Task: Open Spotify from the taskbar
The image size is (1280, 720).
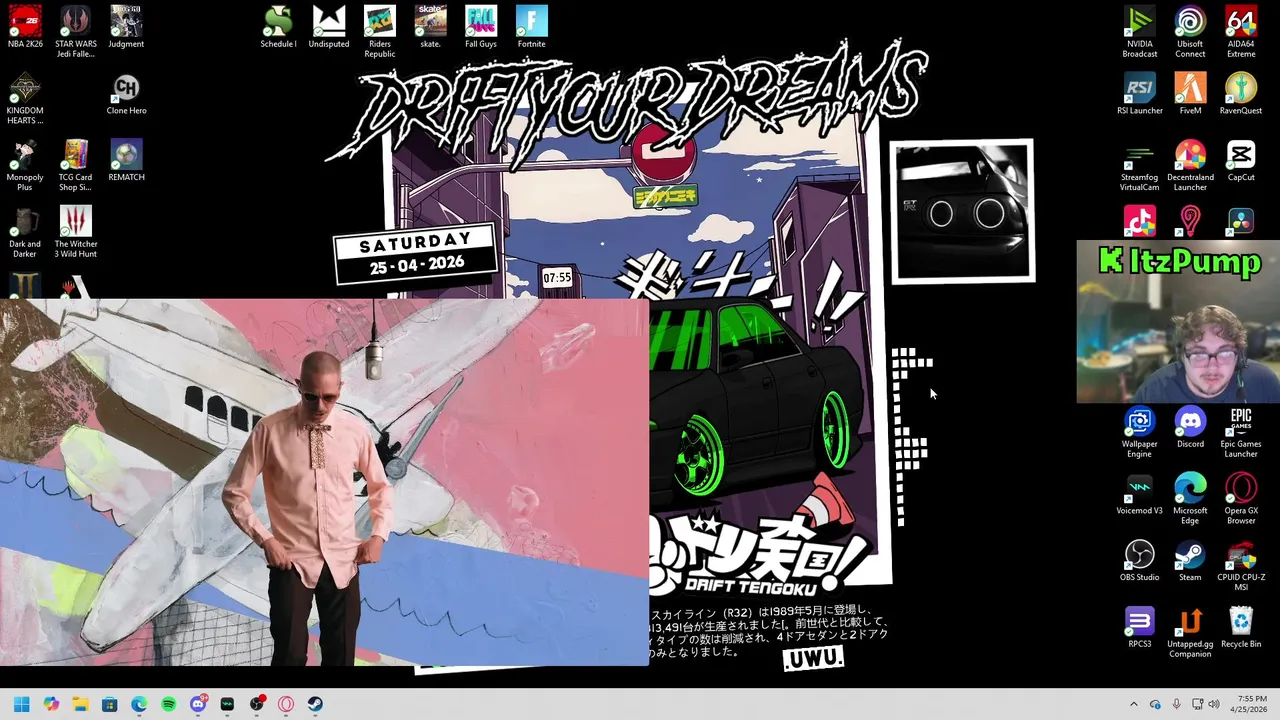Action: tap(168, 704)
